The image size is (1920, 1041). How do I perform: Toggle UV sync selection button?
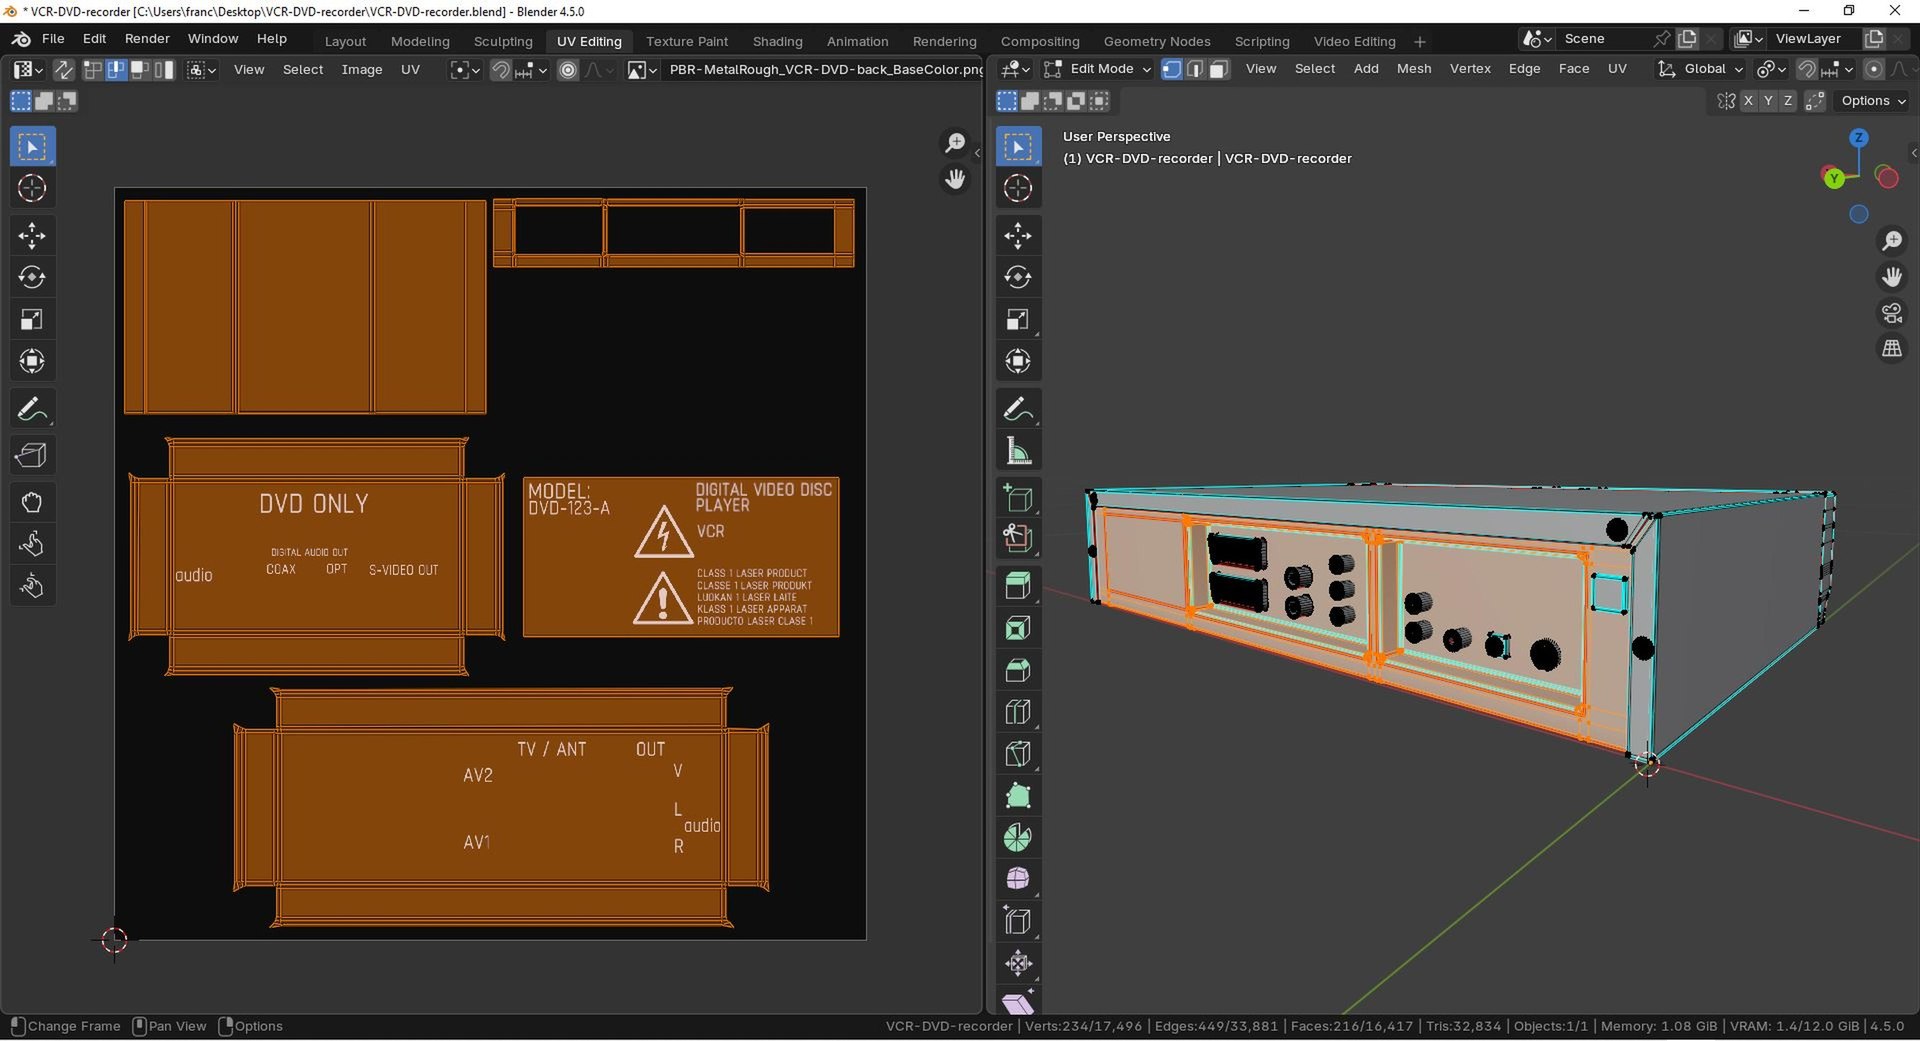63,69
